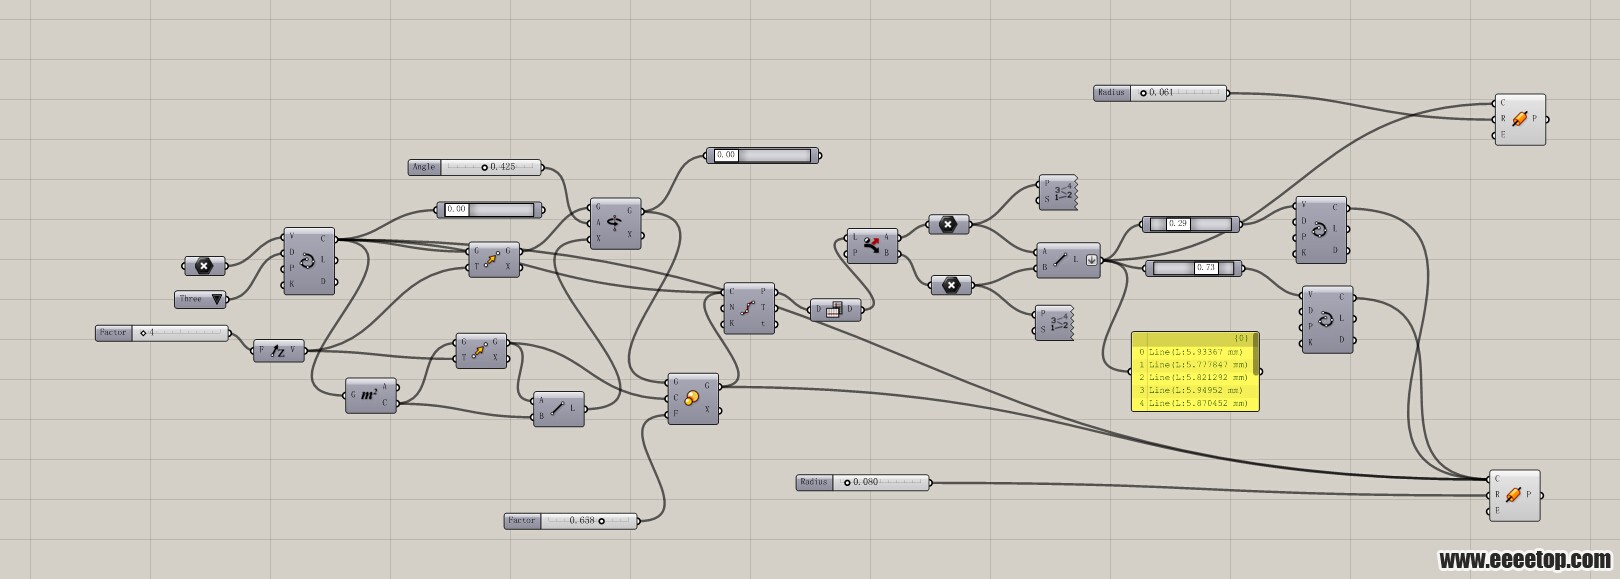Image resolution: width=1620 pixels, height=579 pixels.
Task: Click panel row 'Line(L:5.821292 mm)'
Action: (1195, 378)
